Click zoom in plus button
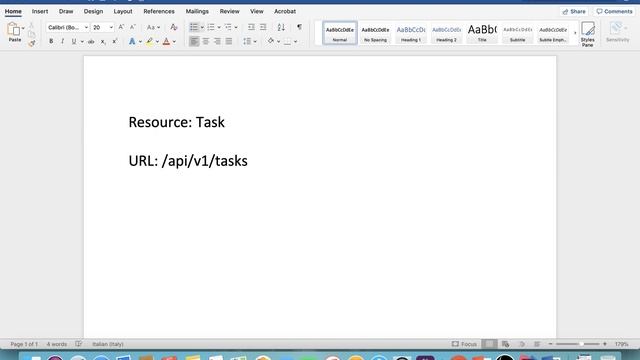 point(605,344)
